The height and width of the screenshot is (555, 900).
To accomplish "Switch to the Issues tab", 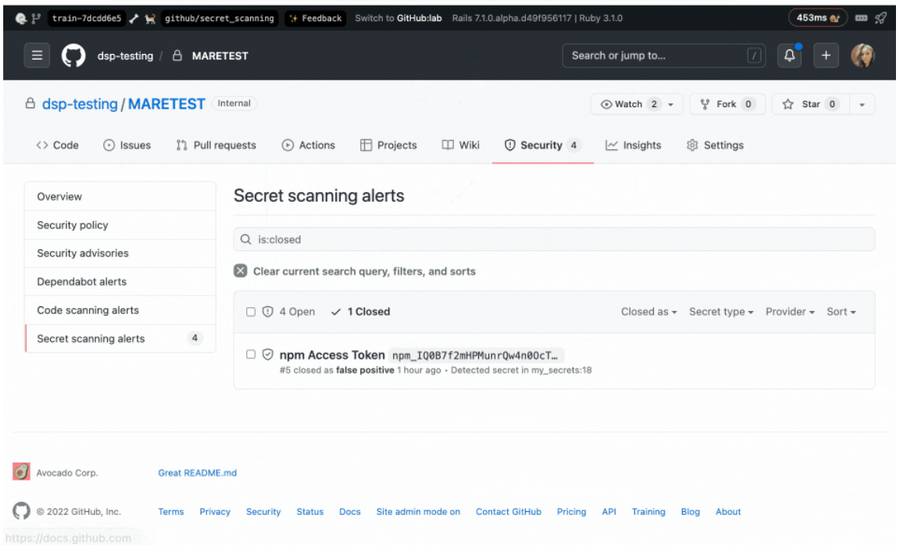I will pos(127,145).
